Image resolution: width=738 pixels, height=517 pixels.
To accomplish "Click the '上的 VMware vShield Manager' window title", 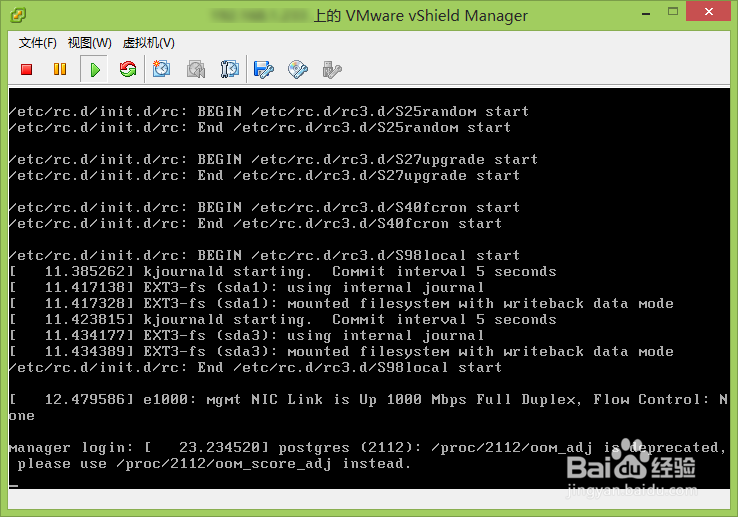I will pyautogui.click(x=420, y=16).
